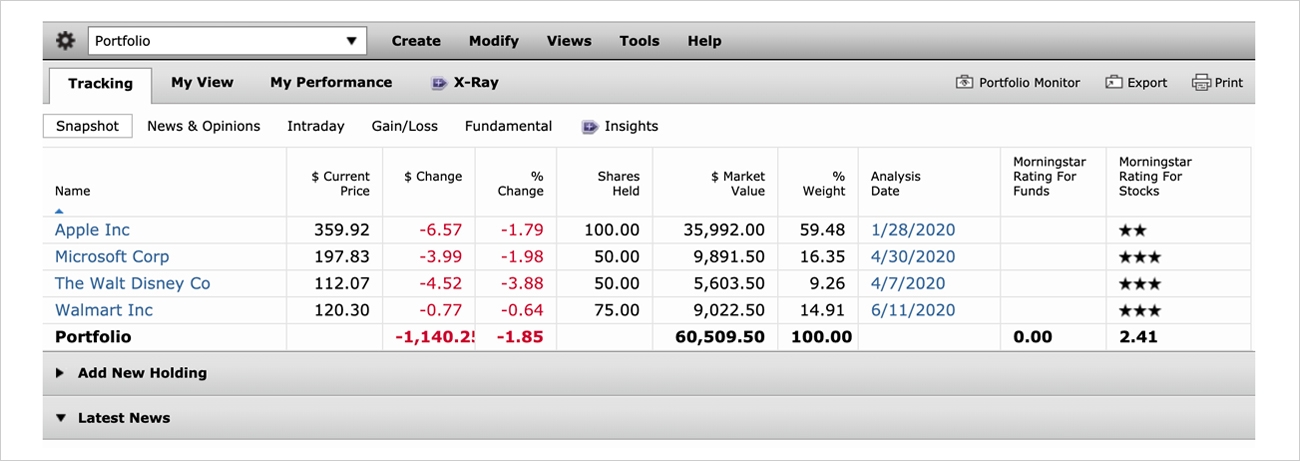The image size is (1300, 461).
Task: Click the Print printer icon
Action: pos(1201,83)
